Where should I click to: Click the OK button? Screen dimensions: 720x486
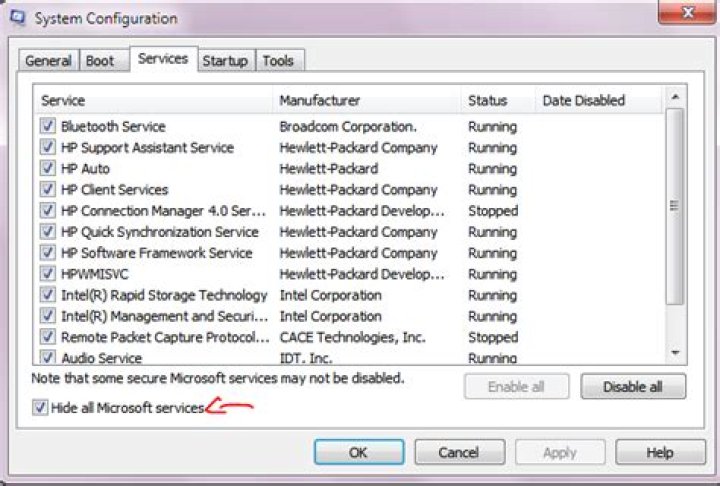pyautogui.click(x=358, y=453)
